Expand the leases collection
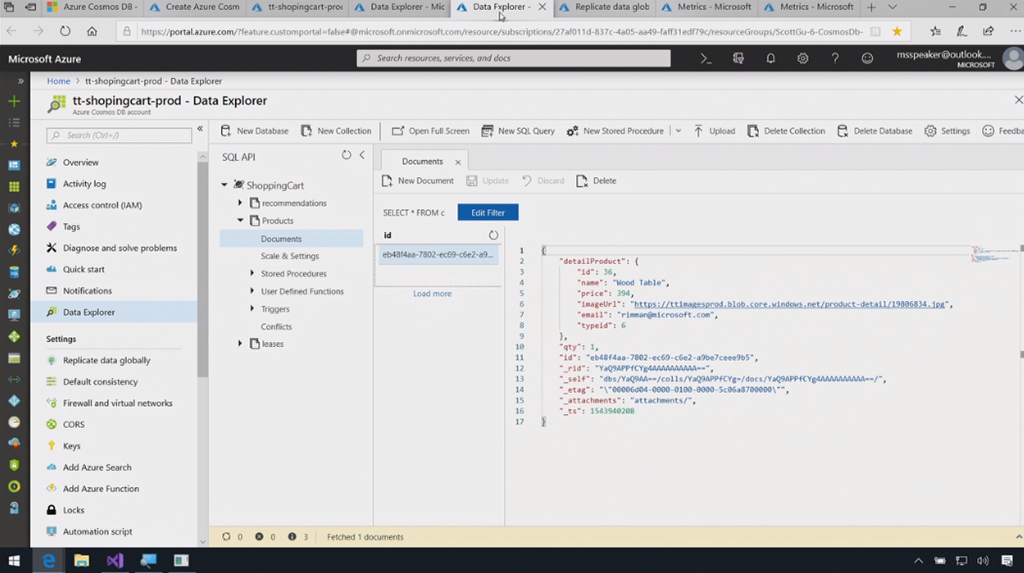1024x573 pixels. pos(241,344)
